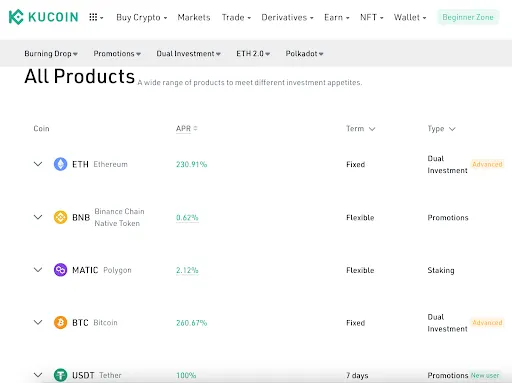Click the Beginner Zone button
The image size is (512, 383).
click(468, 17)
